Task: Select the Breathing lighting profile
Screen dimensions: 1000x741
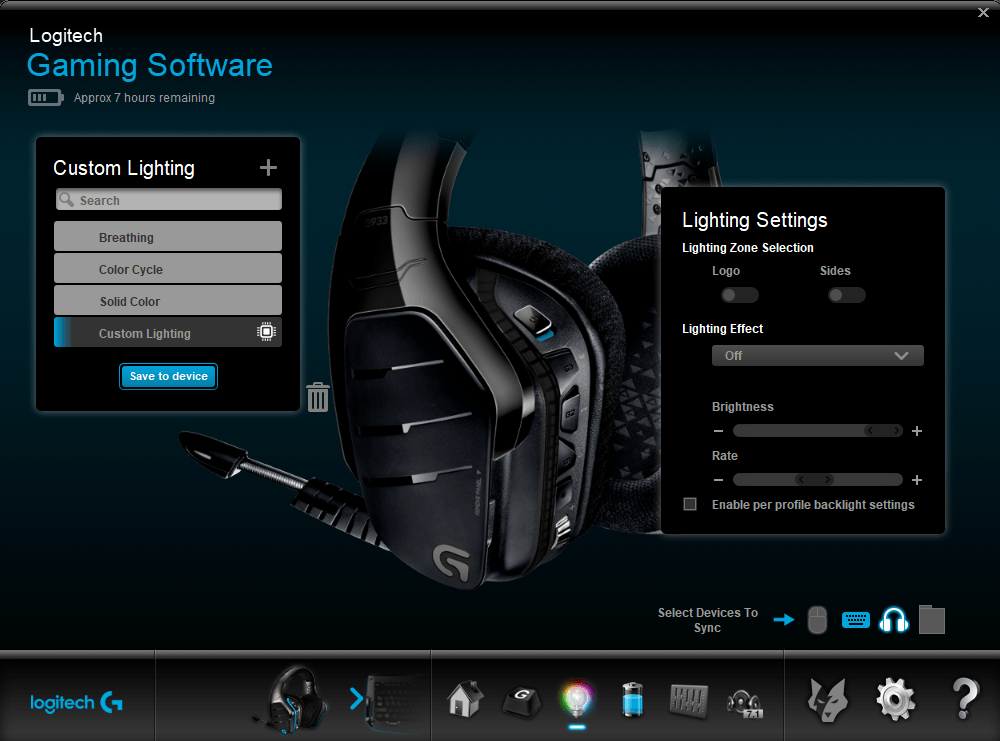Action: pyautogui.click(x=168, y=237)
